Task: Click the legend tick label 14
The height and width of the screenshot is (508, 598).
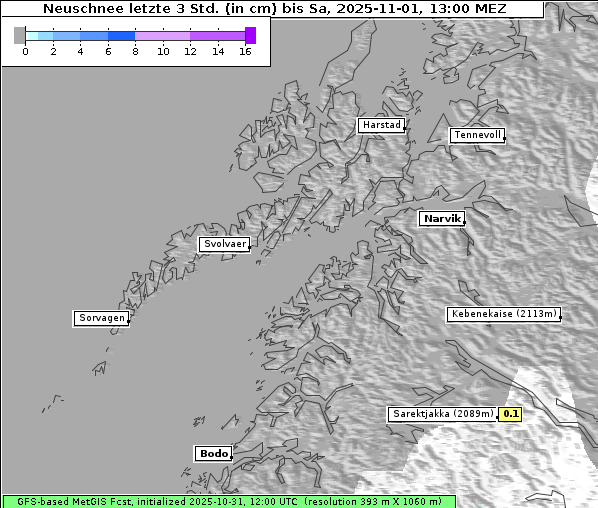Action: [218, 51]
